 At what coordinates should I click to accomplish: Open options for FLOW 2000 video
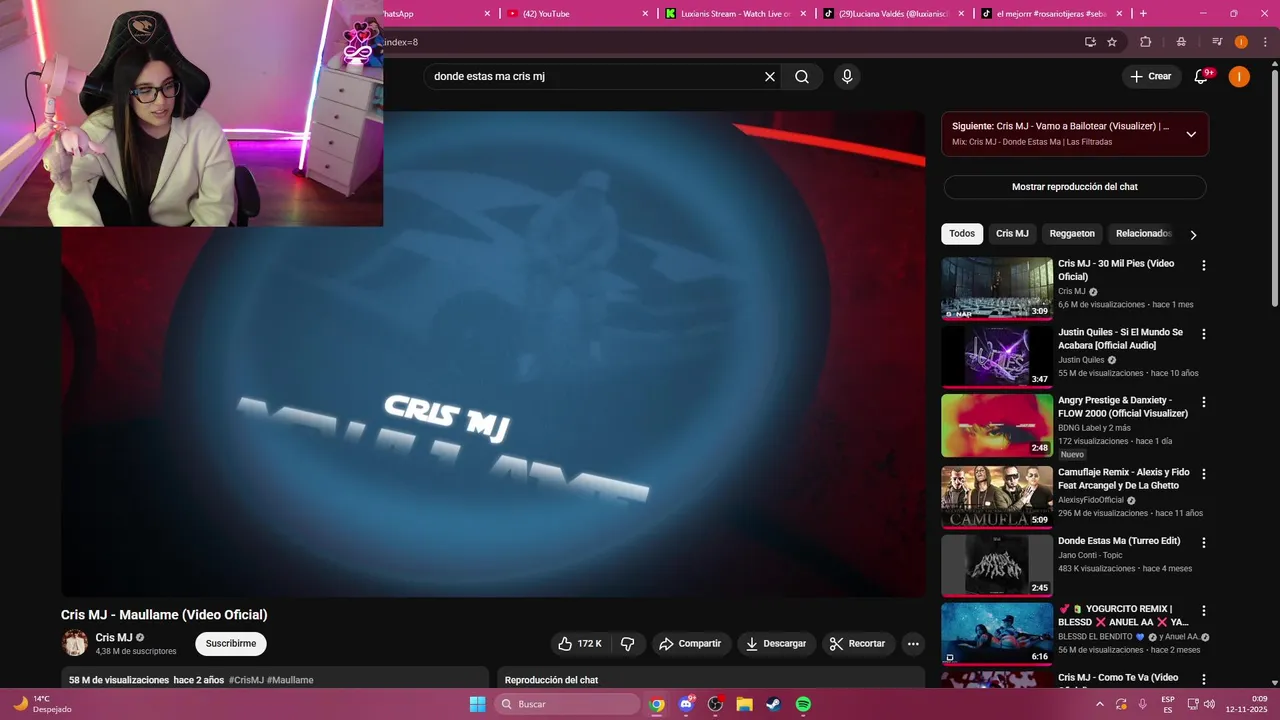1204,401
